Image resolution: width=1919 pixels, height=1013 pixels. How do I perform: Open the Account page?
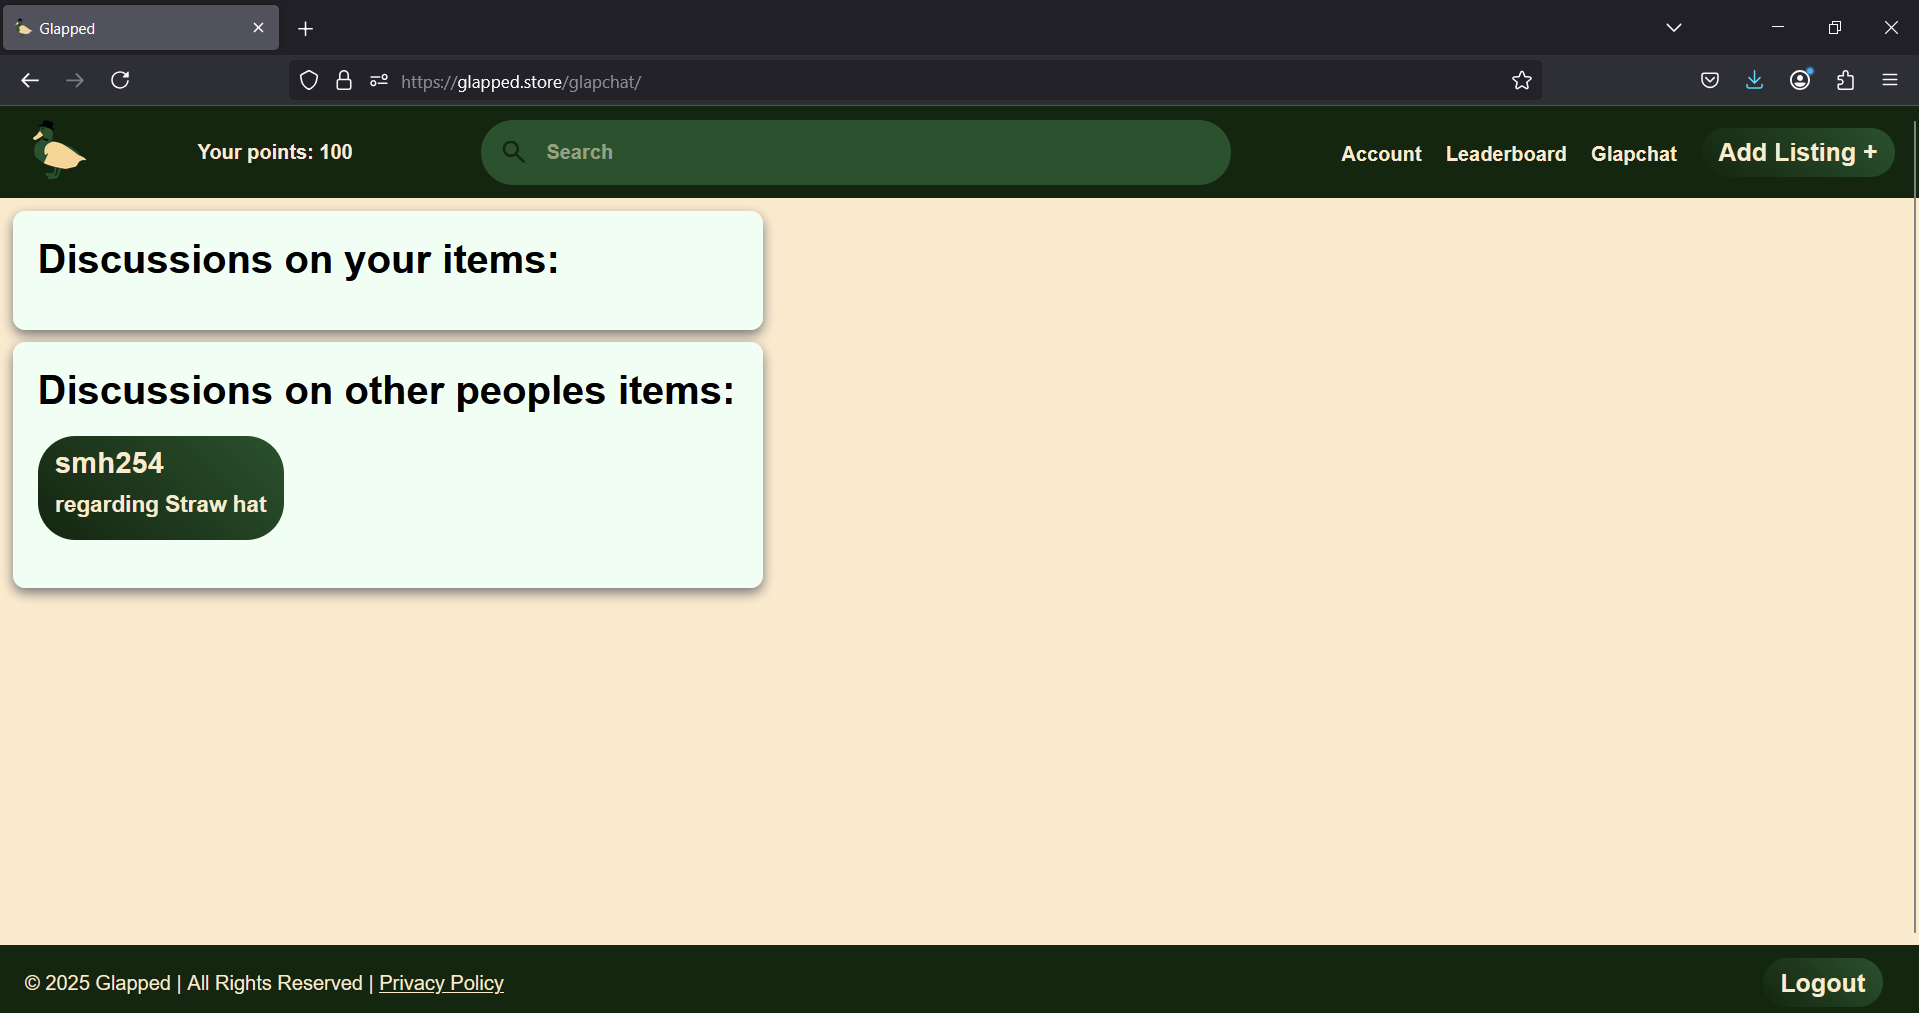(1381, 154)
